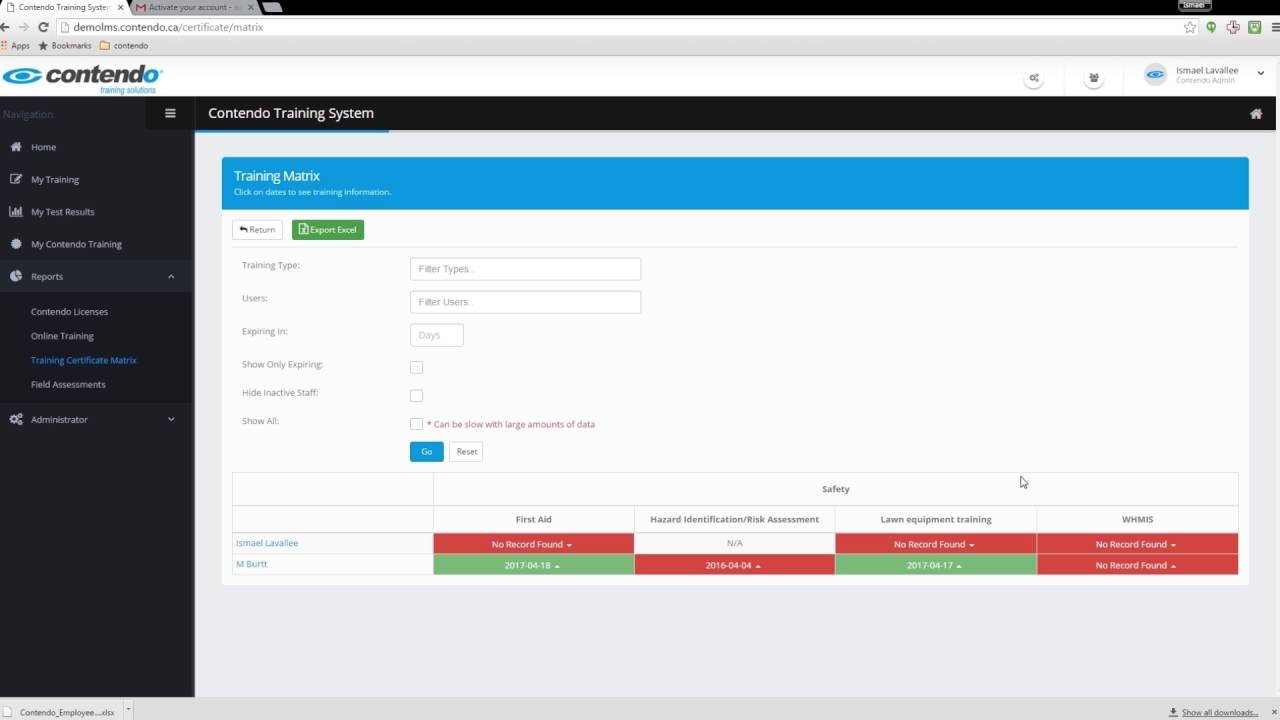Click the Ismael Lavallee profile avatar
Viewport: 1280px width, 720px height.
1155,75
